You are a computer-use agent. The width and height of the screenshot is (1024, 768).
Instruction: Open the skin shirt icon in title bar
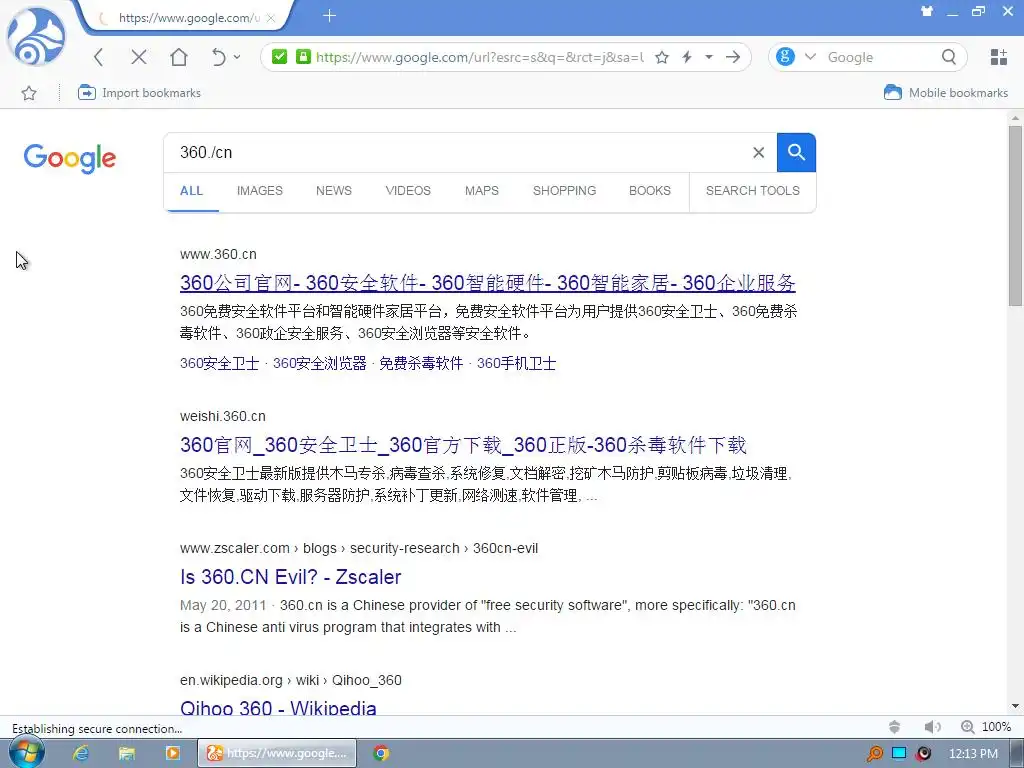click(927, 11)
